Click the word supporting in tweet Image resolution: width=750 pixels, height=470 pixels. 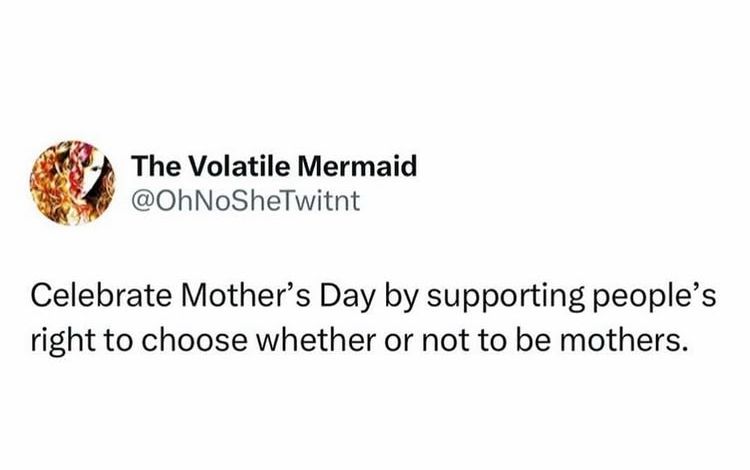506,298
